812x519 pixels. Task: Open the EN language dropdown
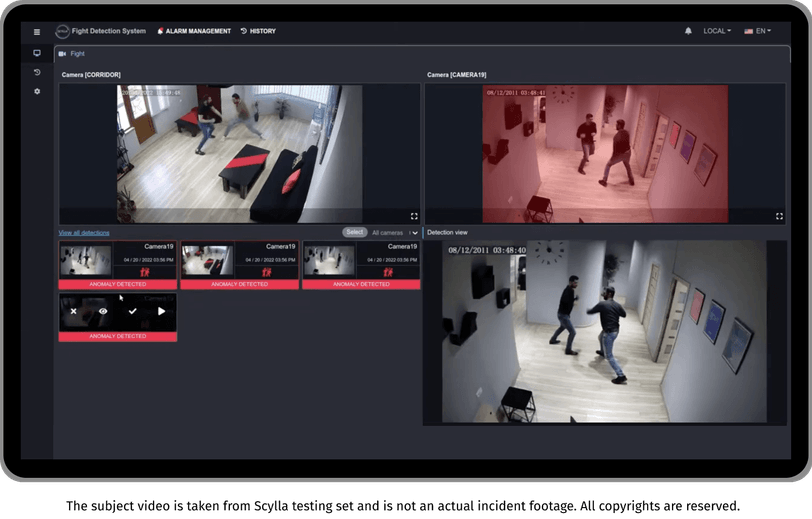[x=758, y=31]
